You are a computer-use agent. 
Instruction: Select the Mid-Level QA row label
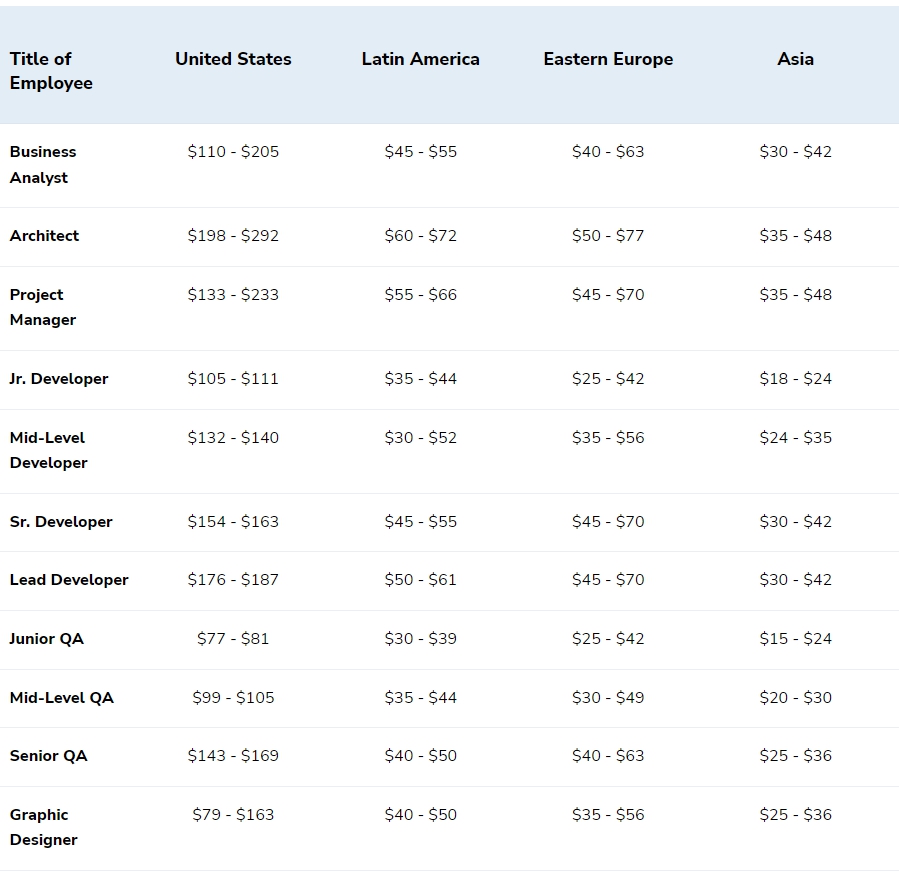coord(61,698)
